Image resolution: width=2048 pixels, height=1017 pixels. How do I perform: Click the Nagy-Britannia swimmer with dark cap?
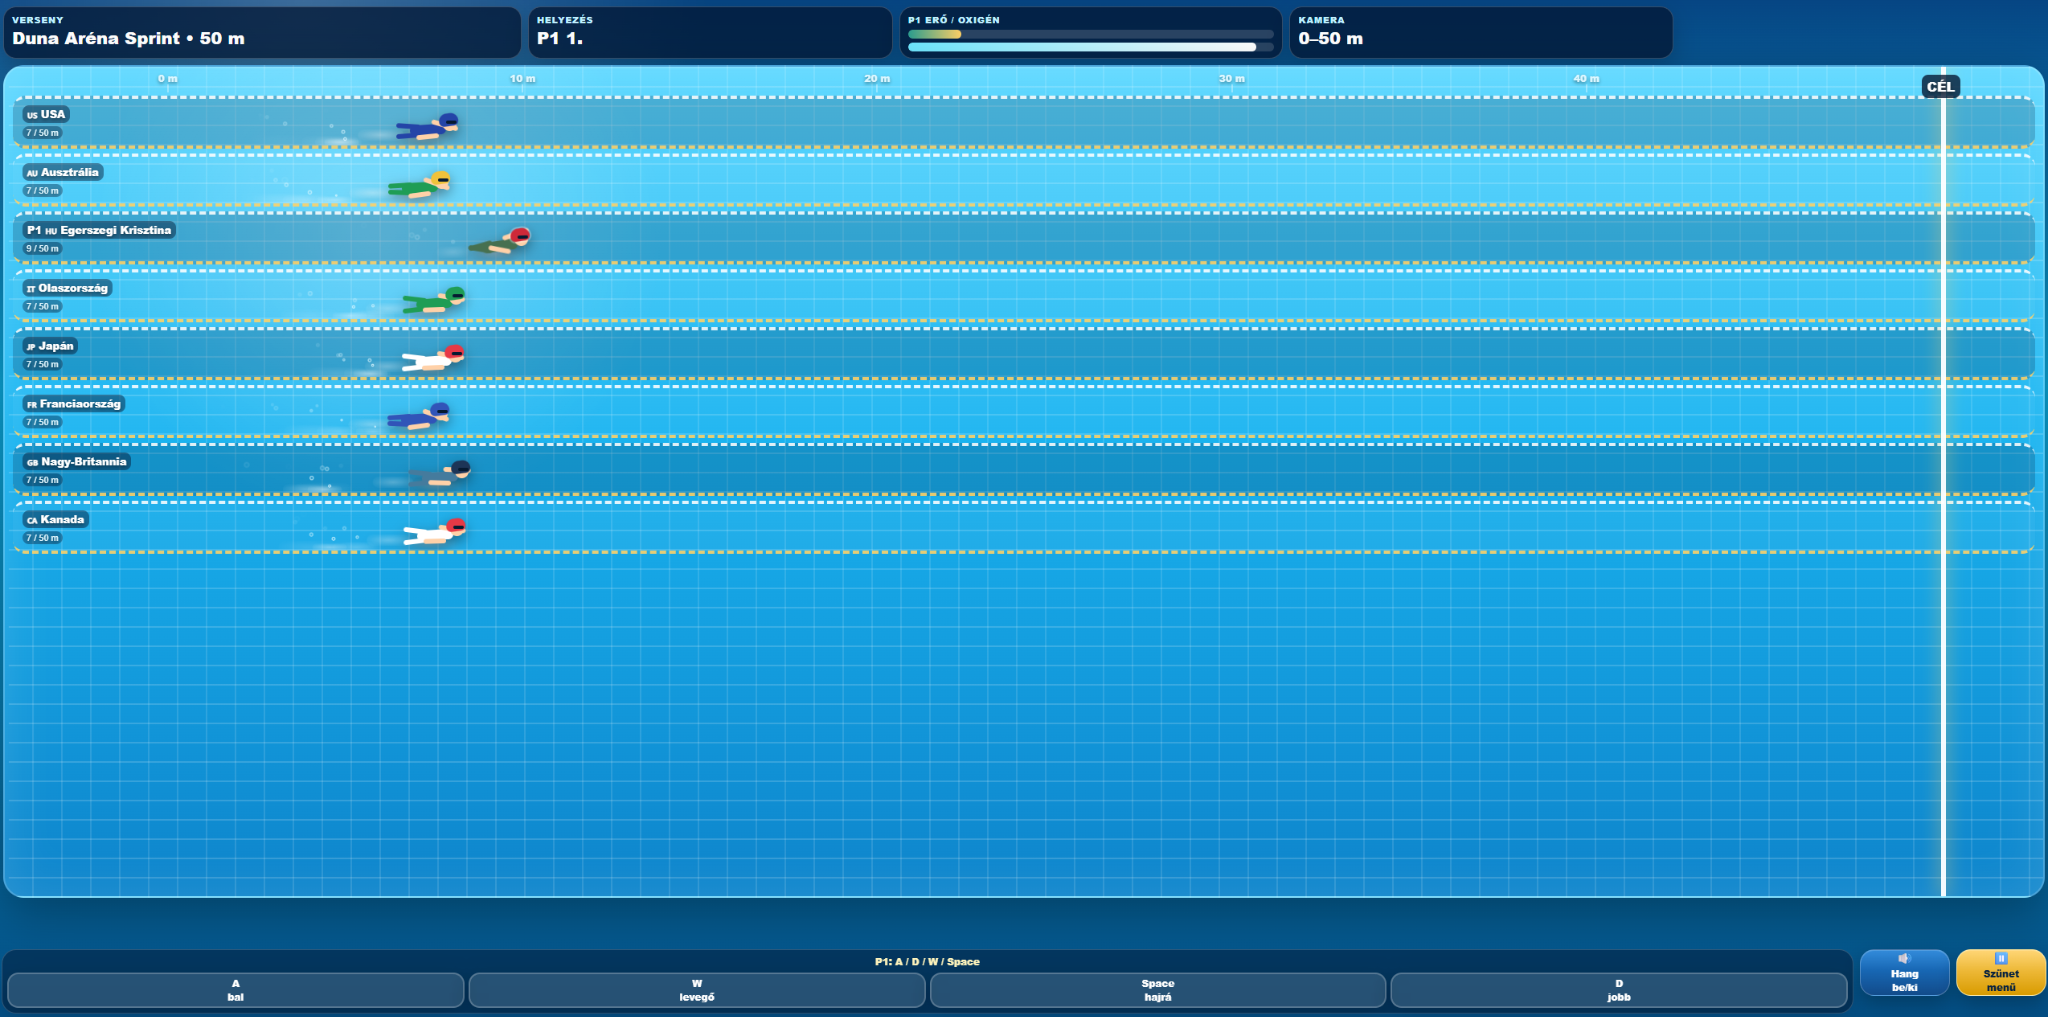[x=440, y=473]
